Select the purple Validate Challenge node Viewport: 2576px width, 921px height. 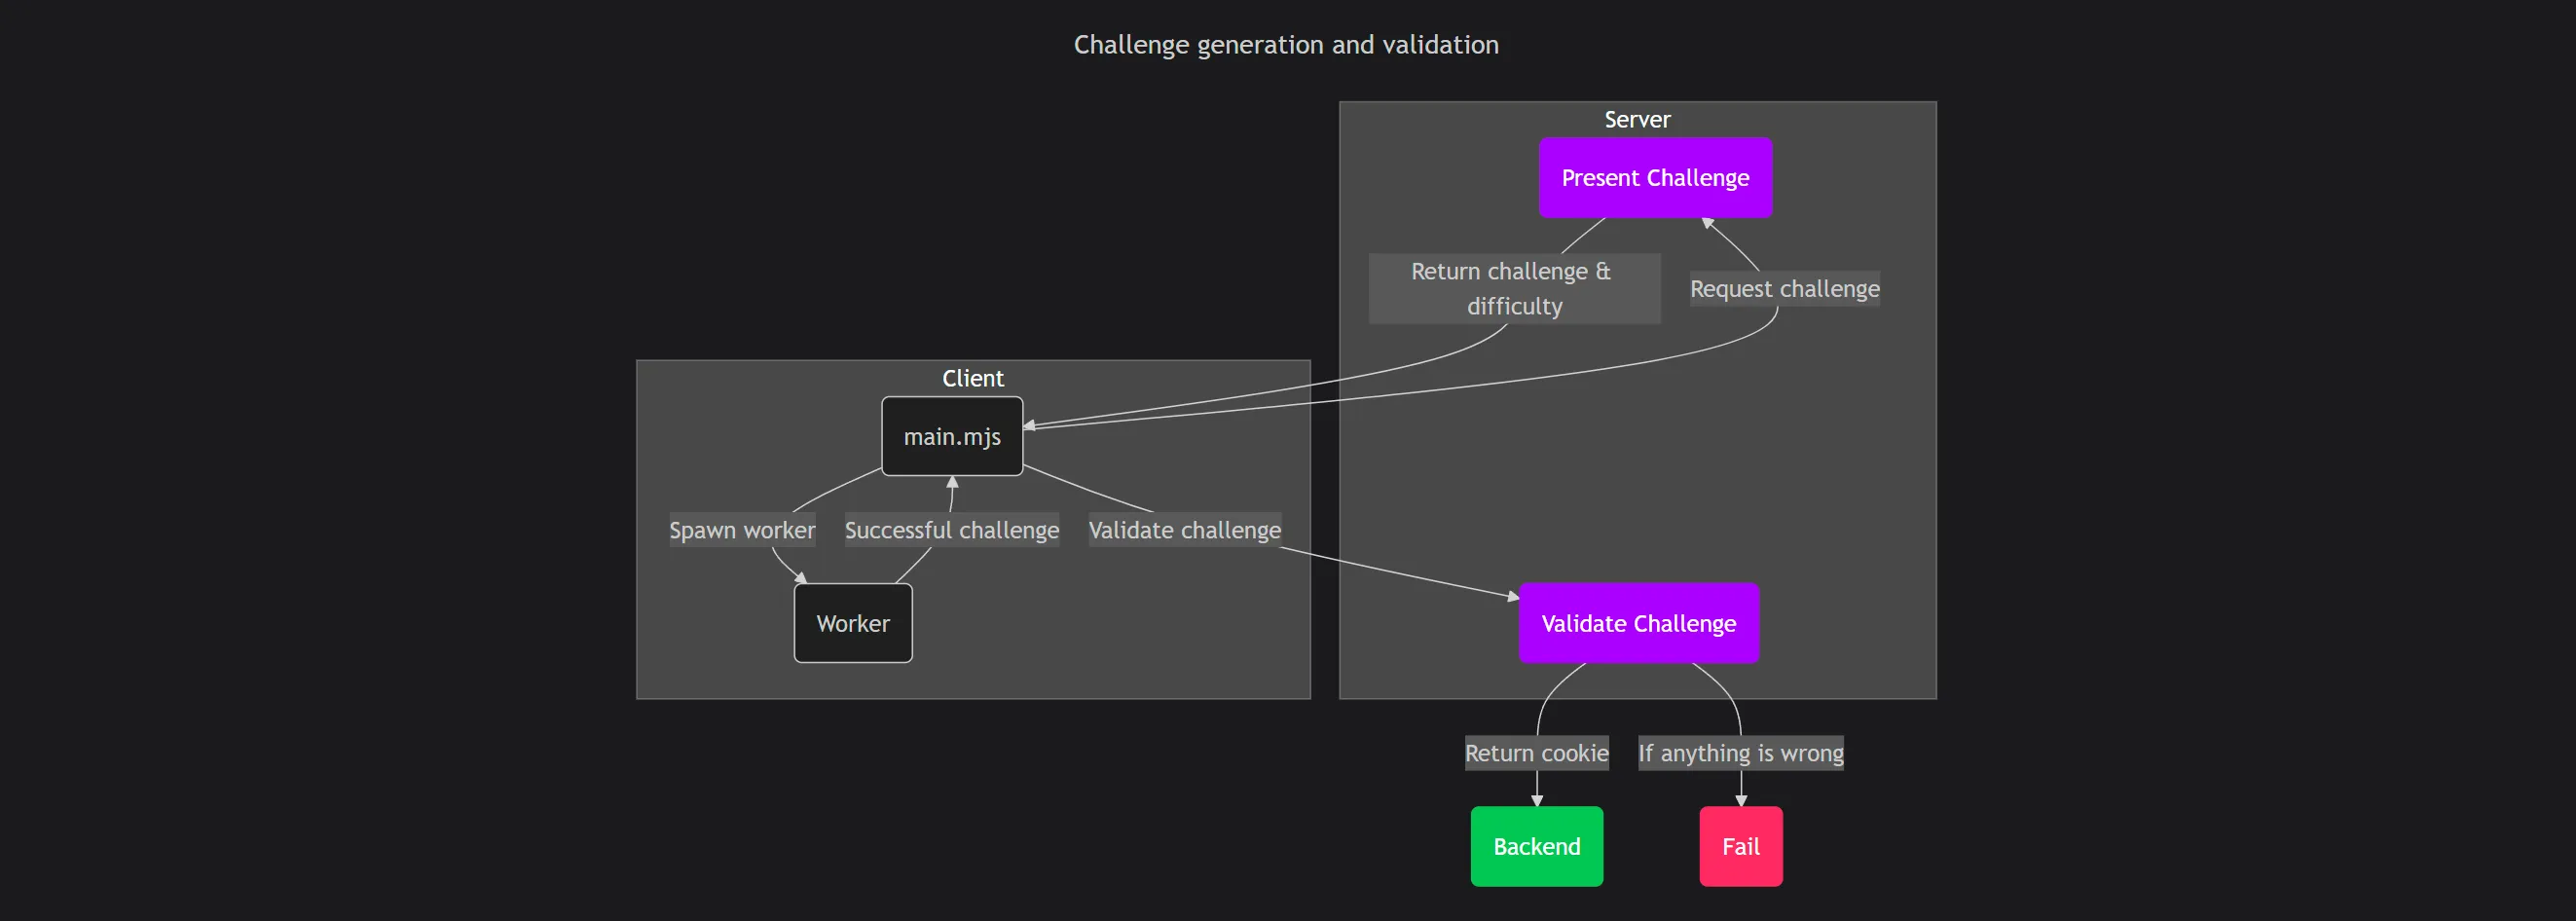point(1638,623)
